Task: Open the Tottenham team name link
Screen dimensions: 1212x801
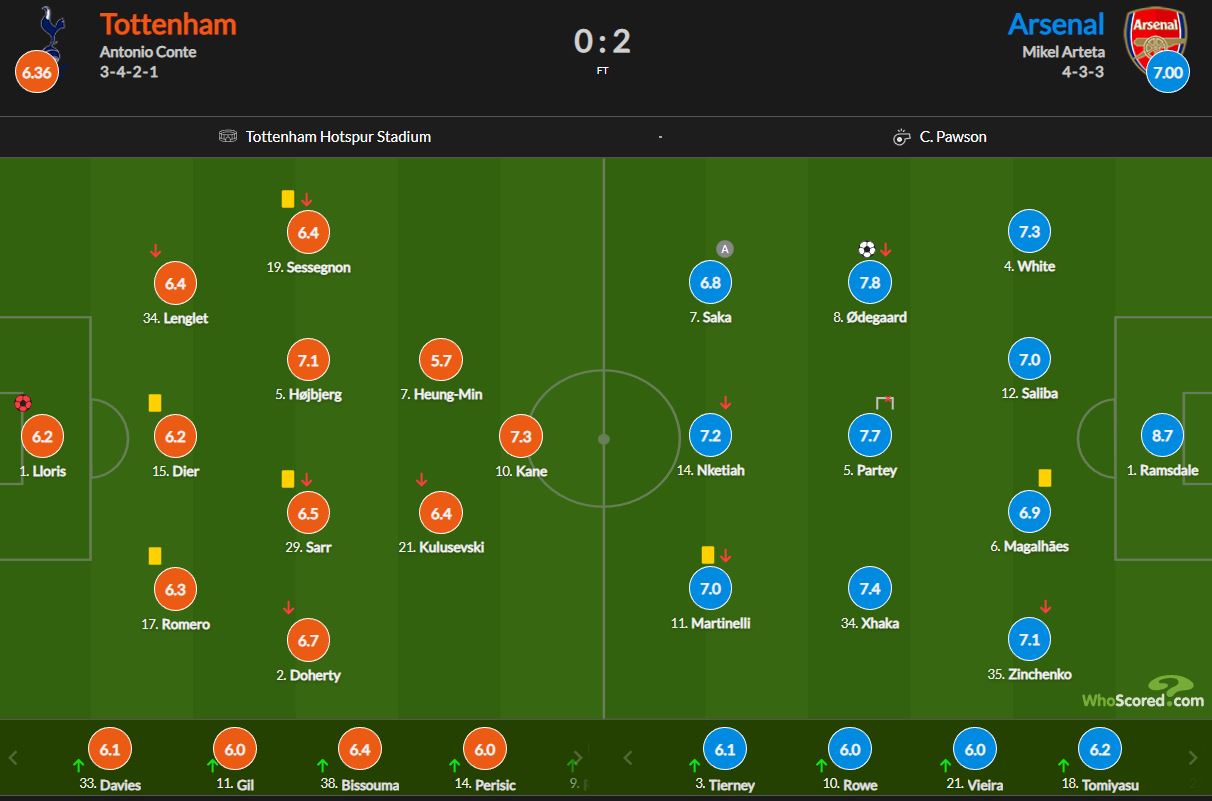Action: coord(168,24)
